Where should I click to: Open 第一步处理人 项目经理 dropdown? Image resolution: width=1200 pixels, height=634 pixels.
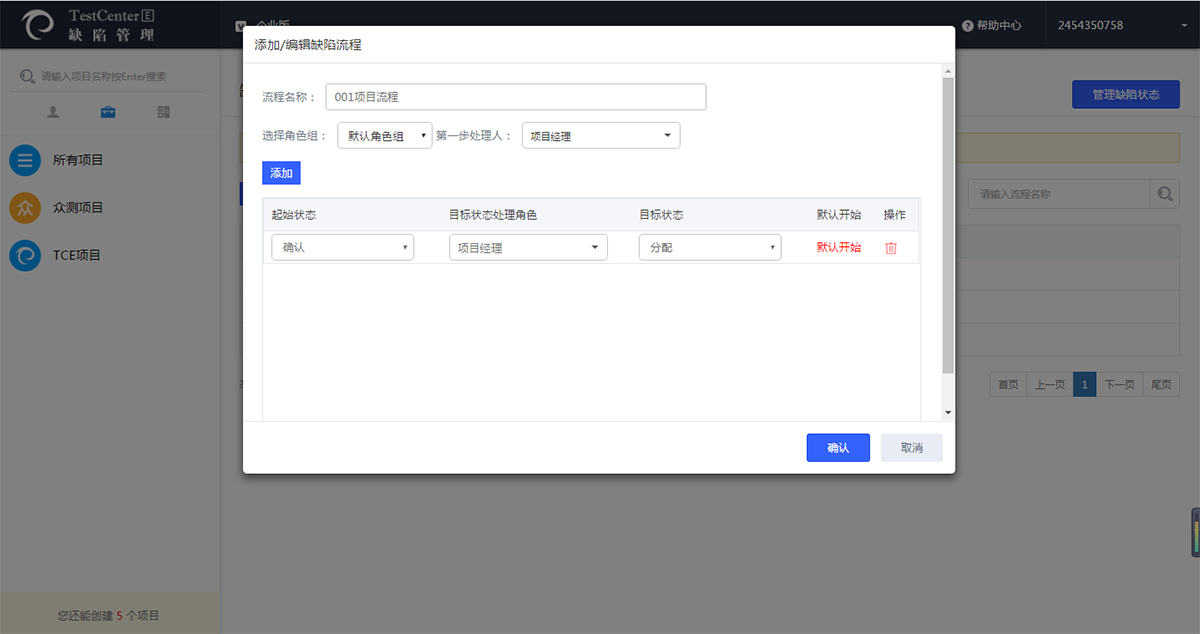click(x=600, y=136)
